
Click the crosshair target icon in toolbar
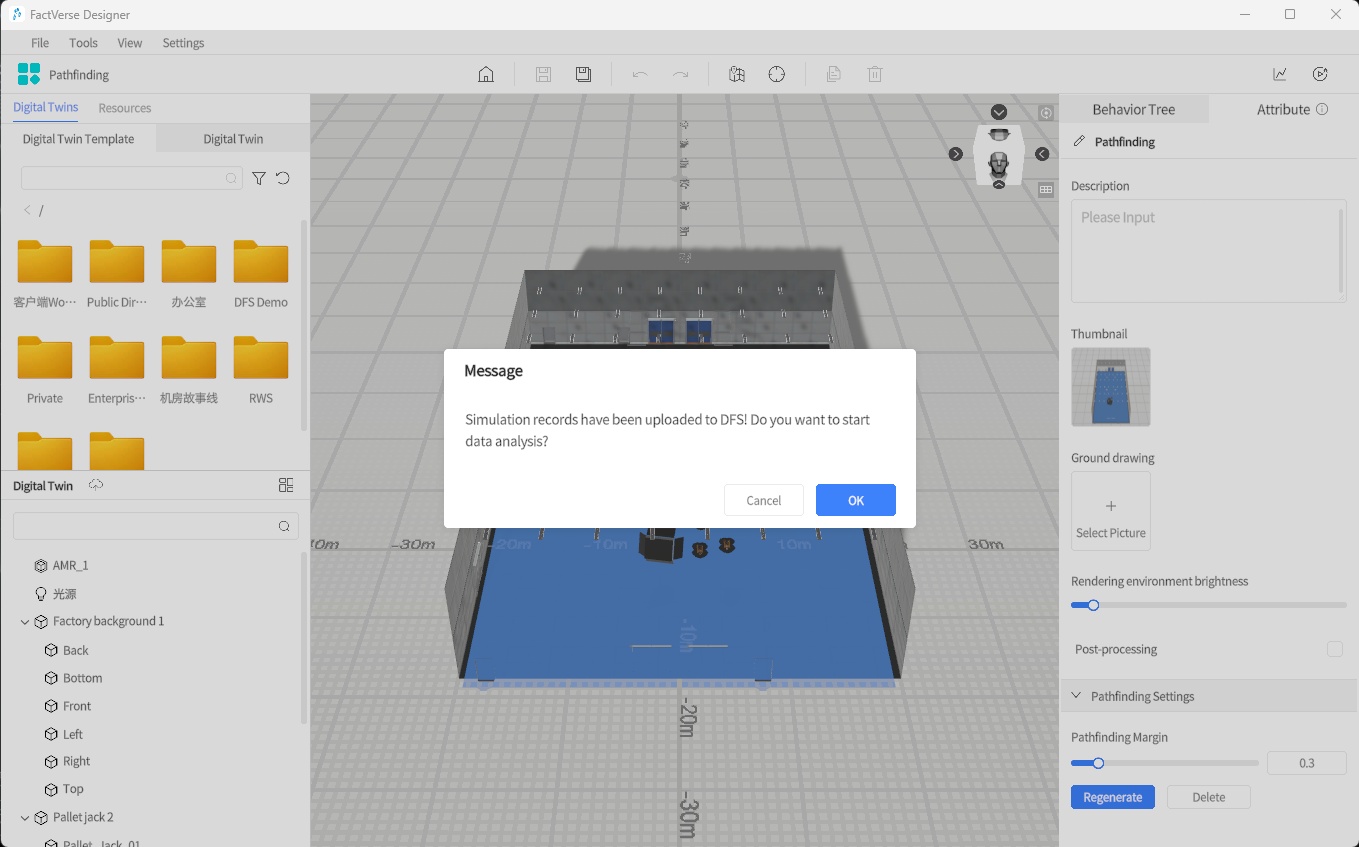coord(777,74)
